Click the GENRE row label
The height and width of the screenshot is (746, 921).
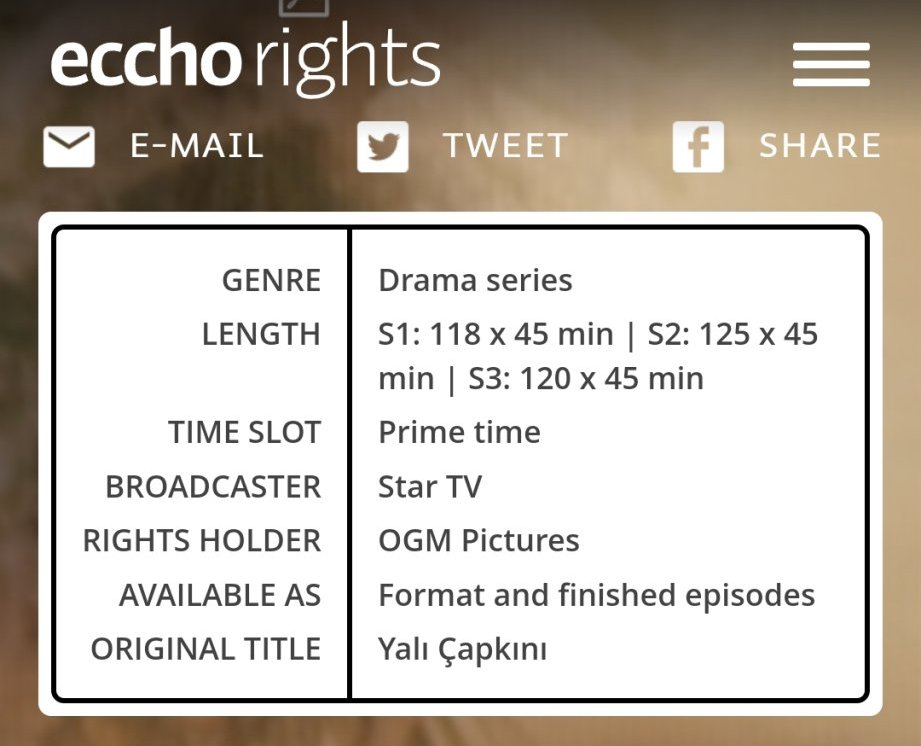(x=271, y=280)
